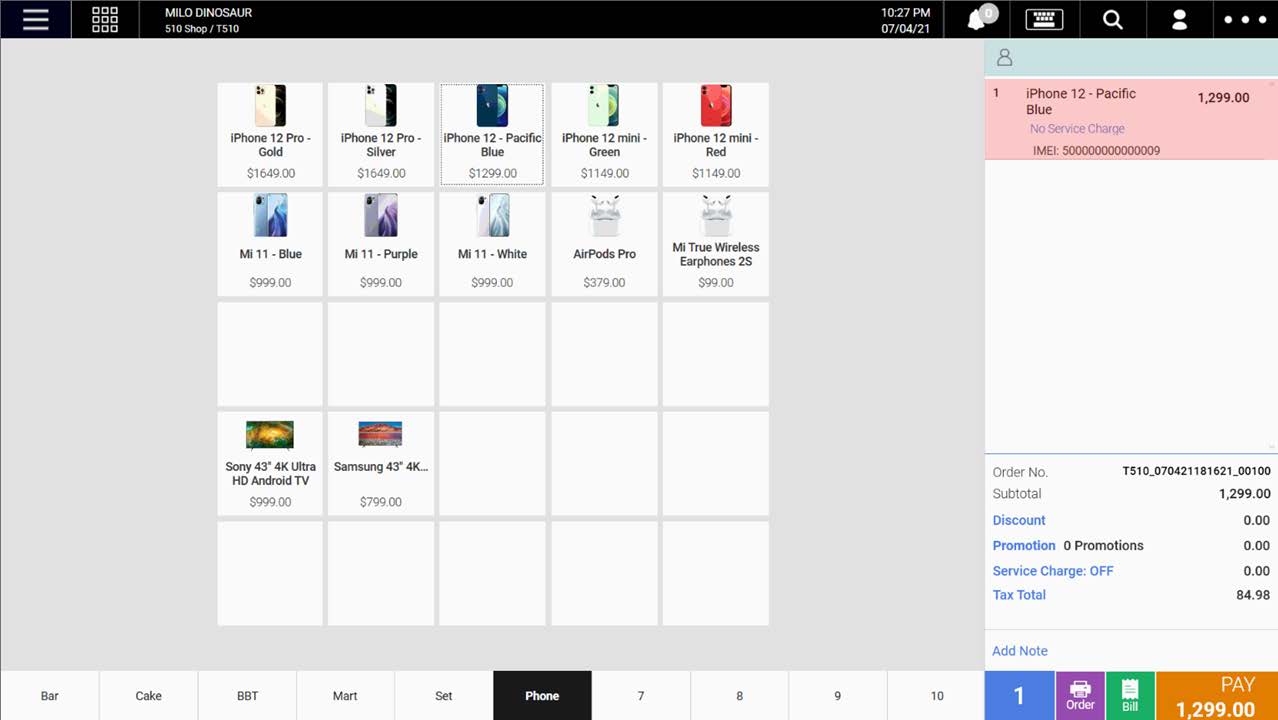
Task: Add iPhone 12 mini - Green product
Action: pyautogui.click(x=604, y=134)
